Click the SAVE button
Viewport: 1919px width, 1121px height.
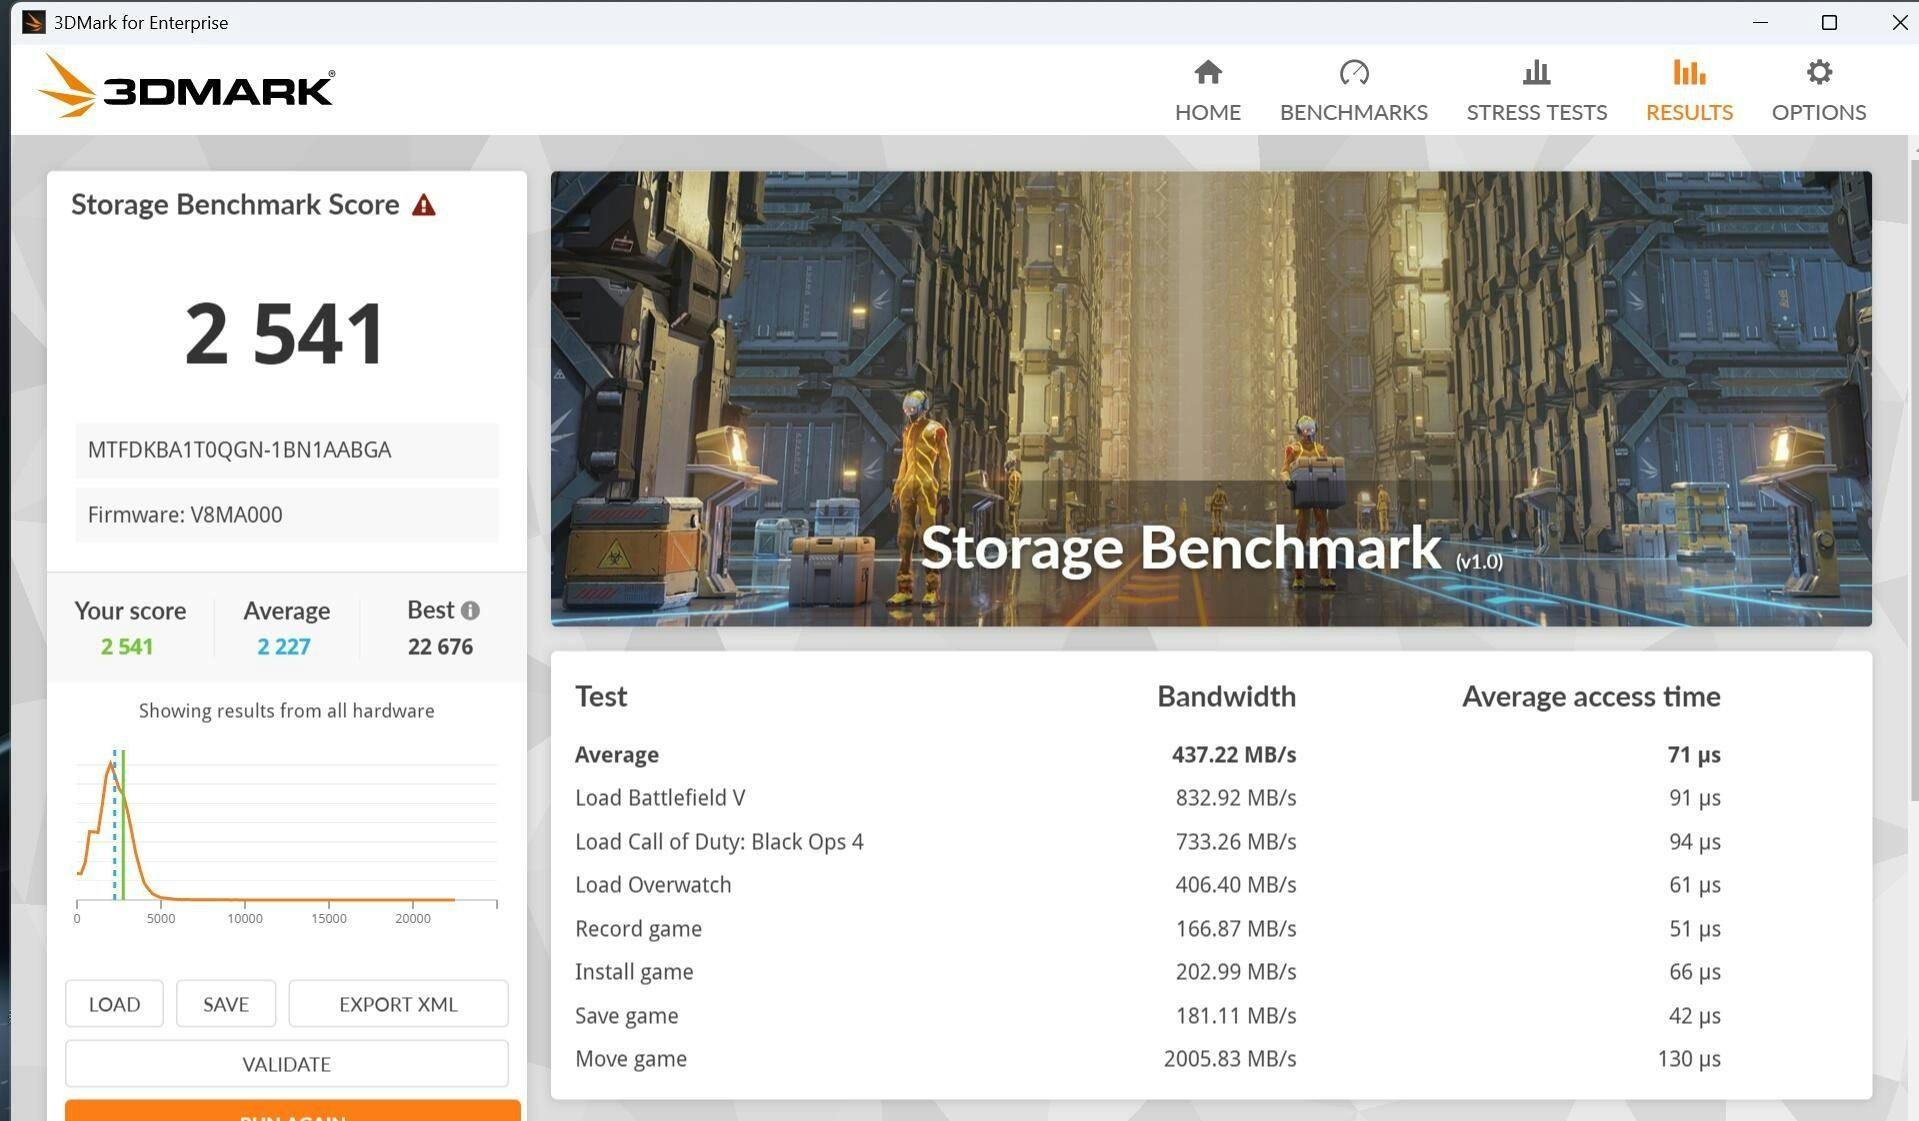click(226, 1003)
